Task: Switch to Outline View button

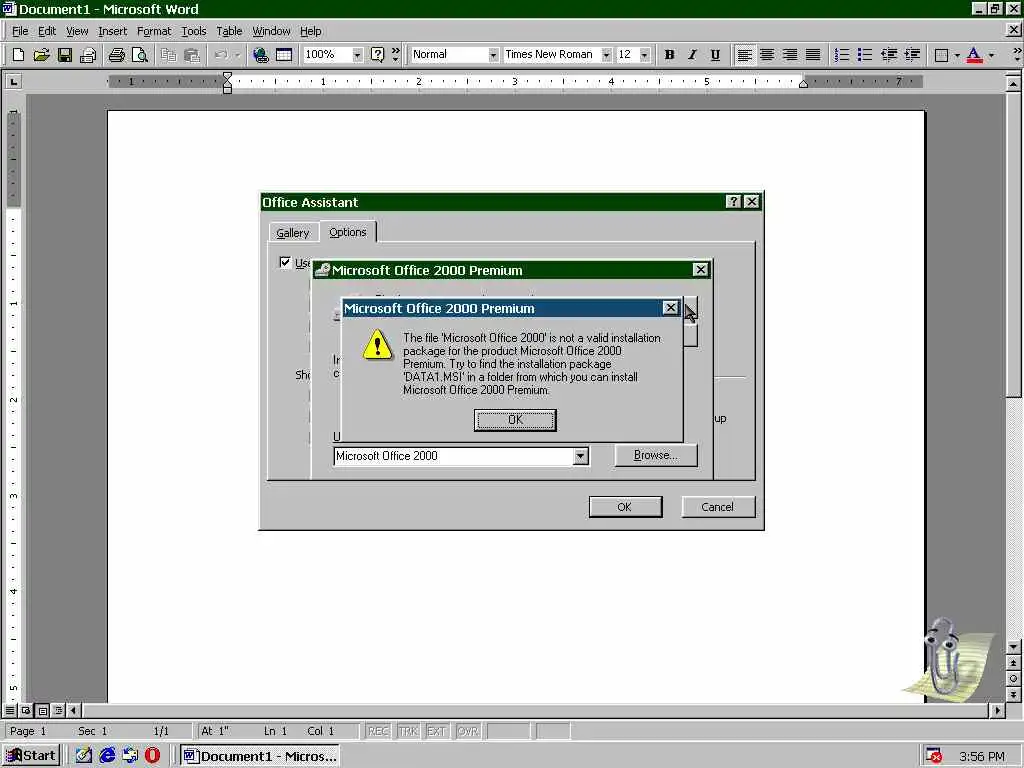Action: coord(58,710)
